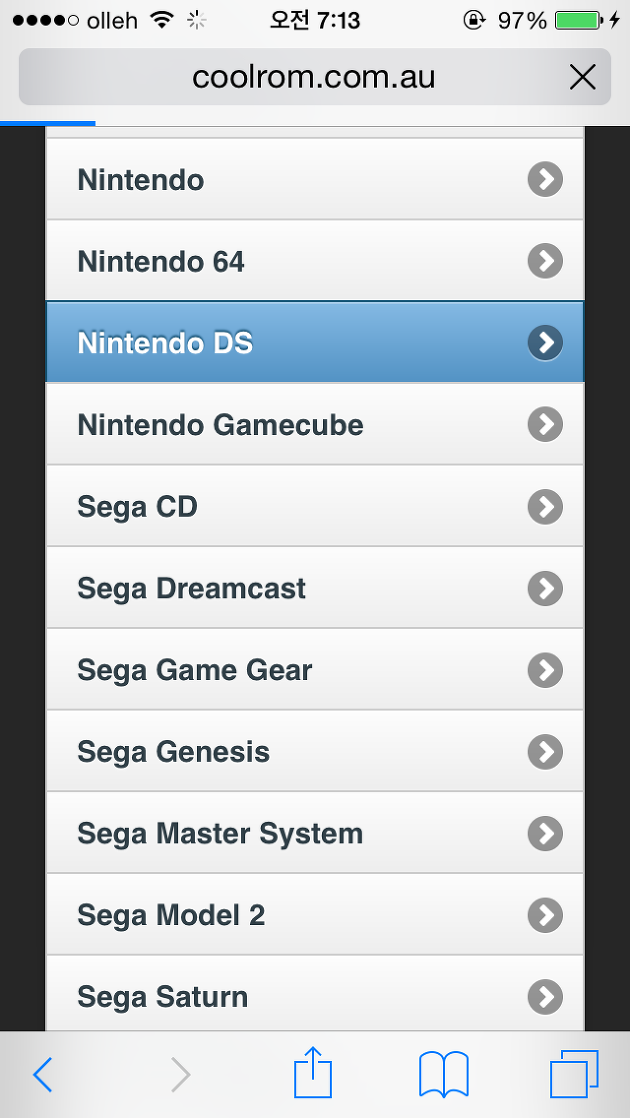Image resolution: width=630 pixels, height=1118 pixels.
Task: Select Sega Game Gear in list
Action: tap(315, 670)
